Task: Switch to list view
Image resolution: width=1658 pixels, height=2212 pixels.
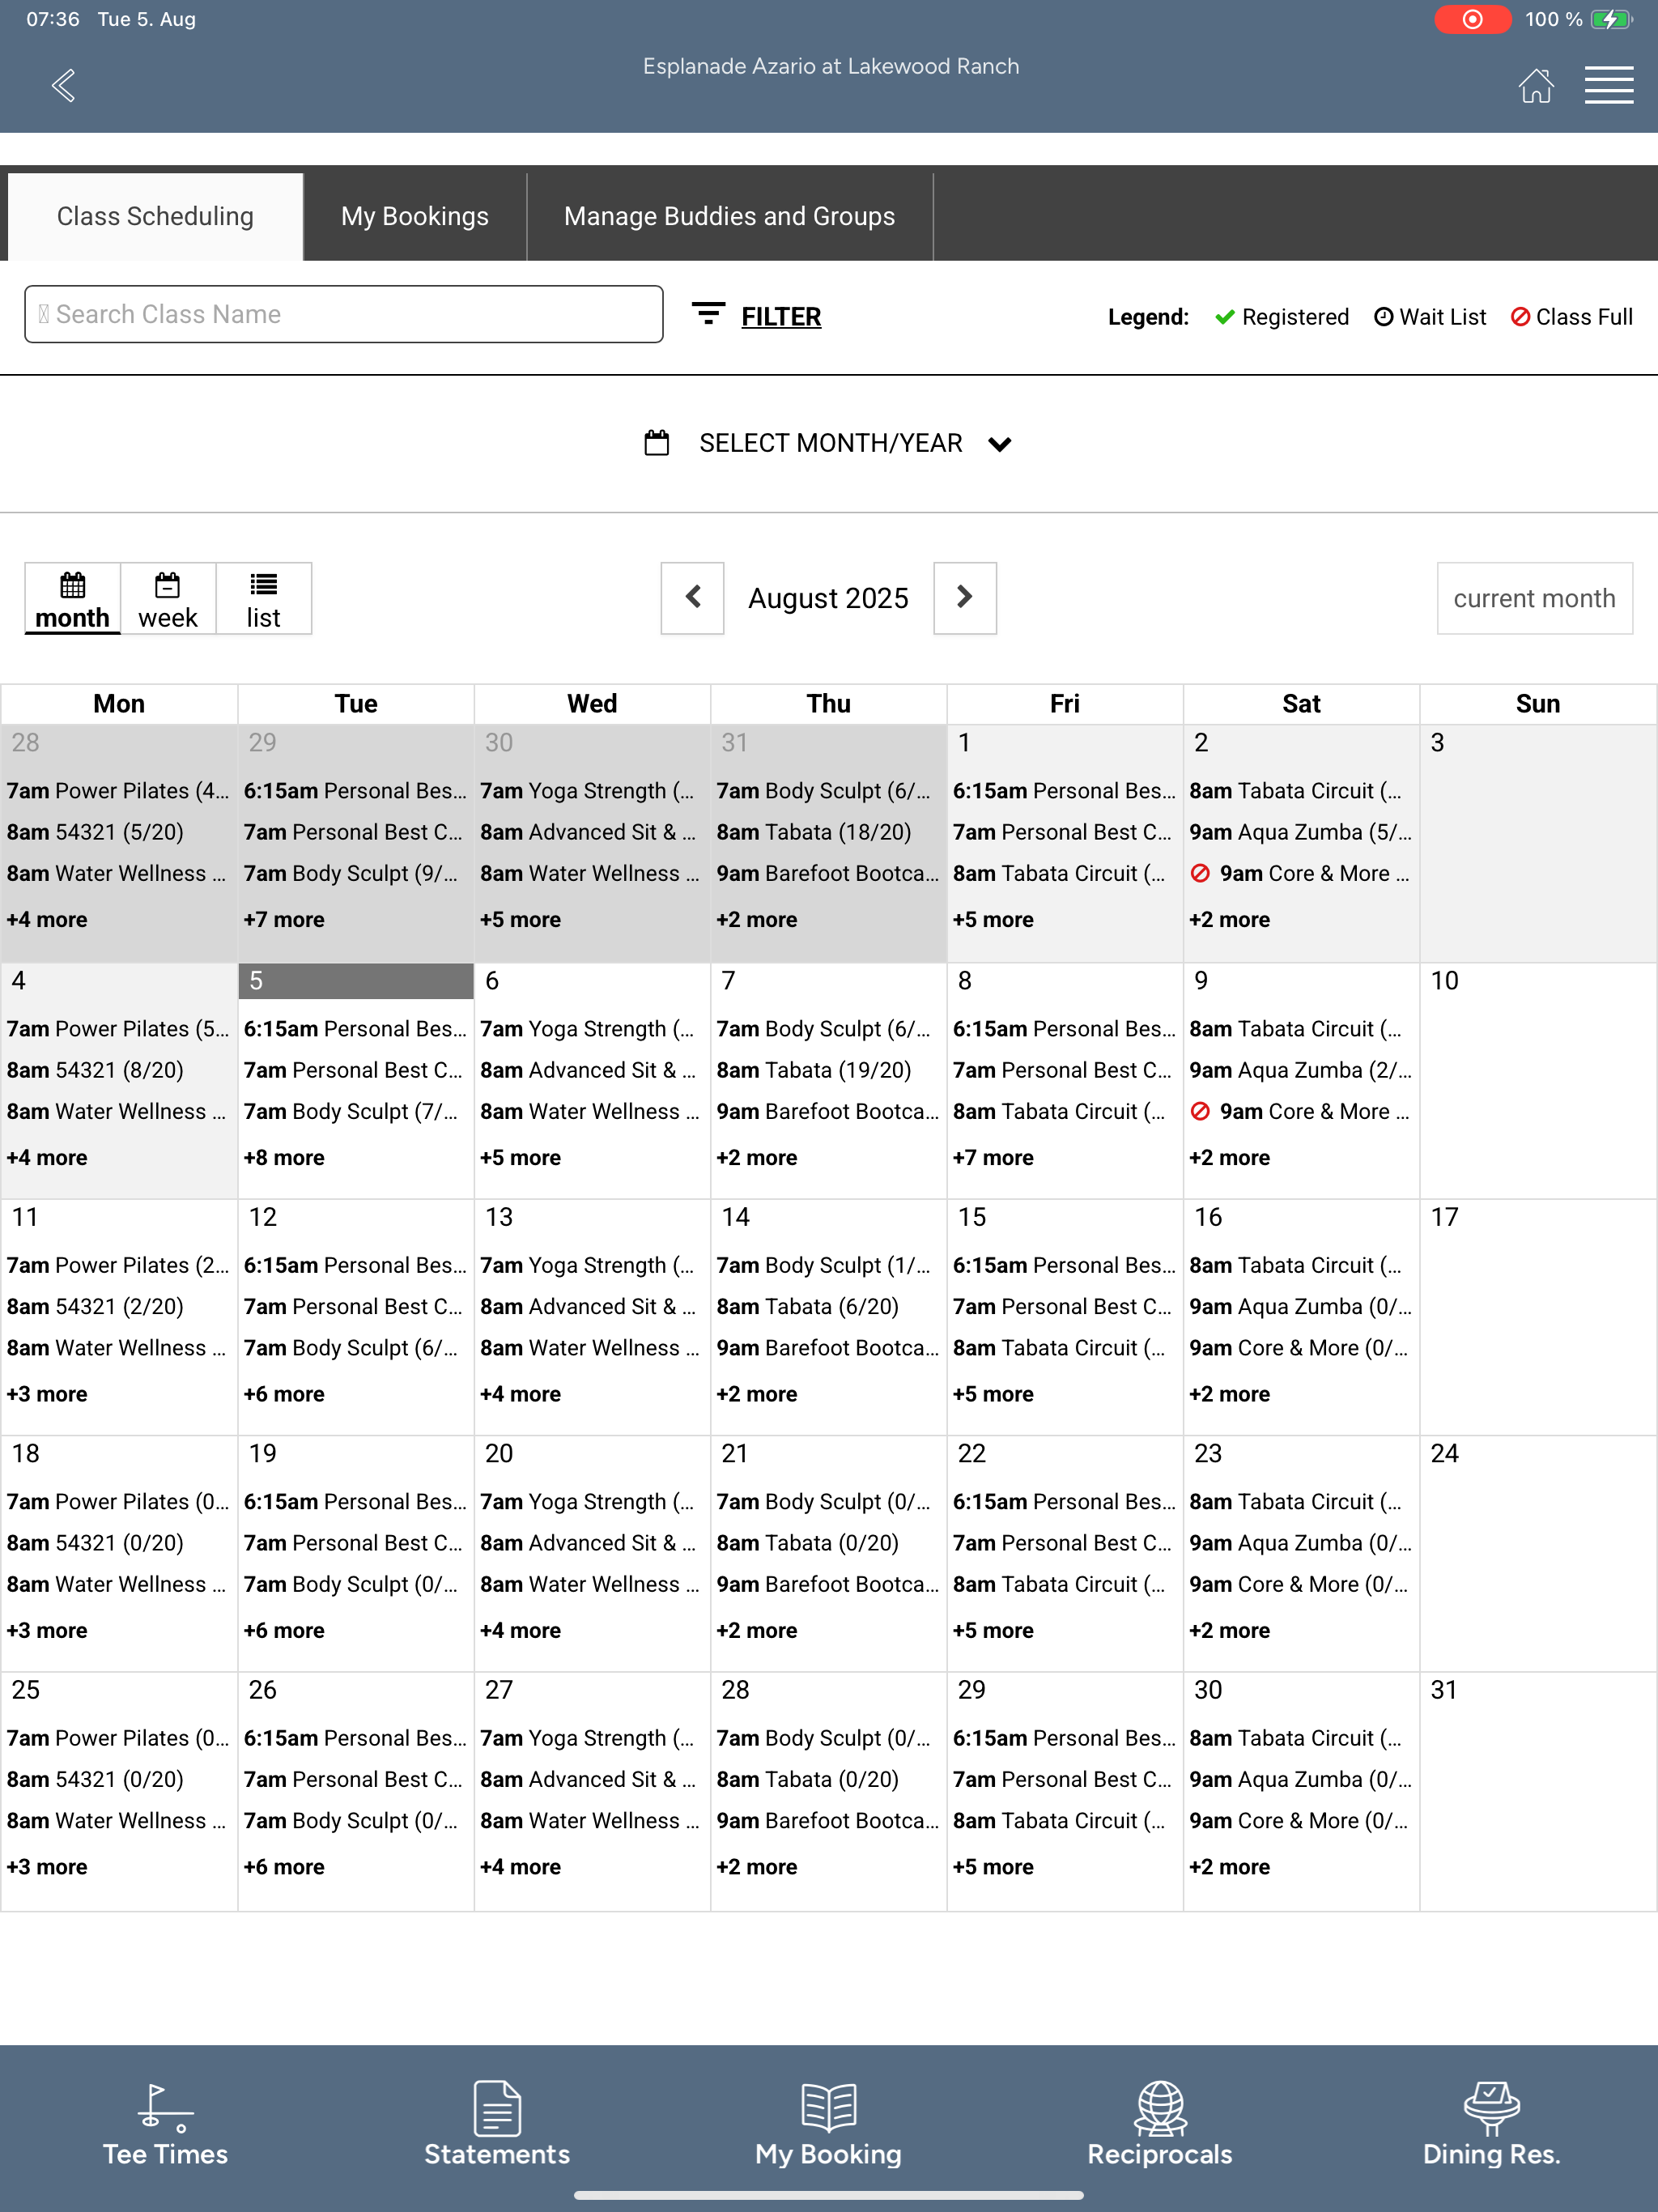Action: pos(264,599)
